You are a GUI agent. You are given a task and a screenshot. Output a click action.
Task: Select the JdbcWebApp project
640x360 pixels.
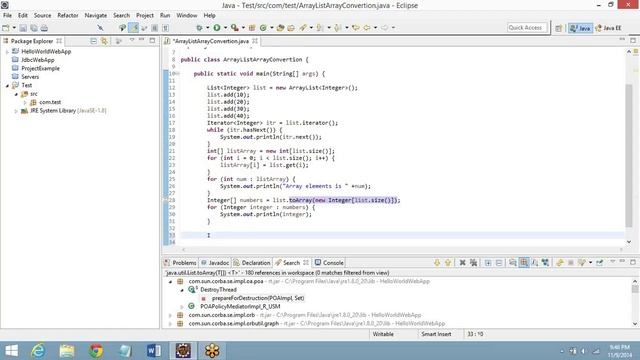tap(38, 60)
